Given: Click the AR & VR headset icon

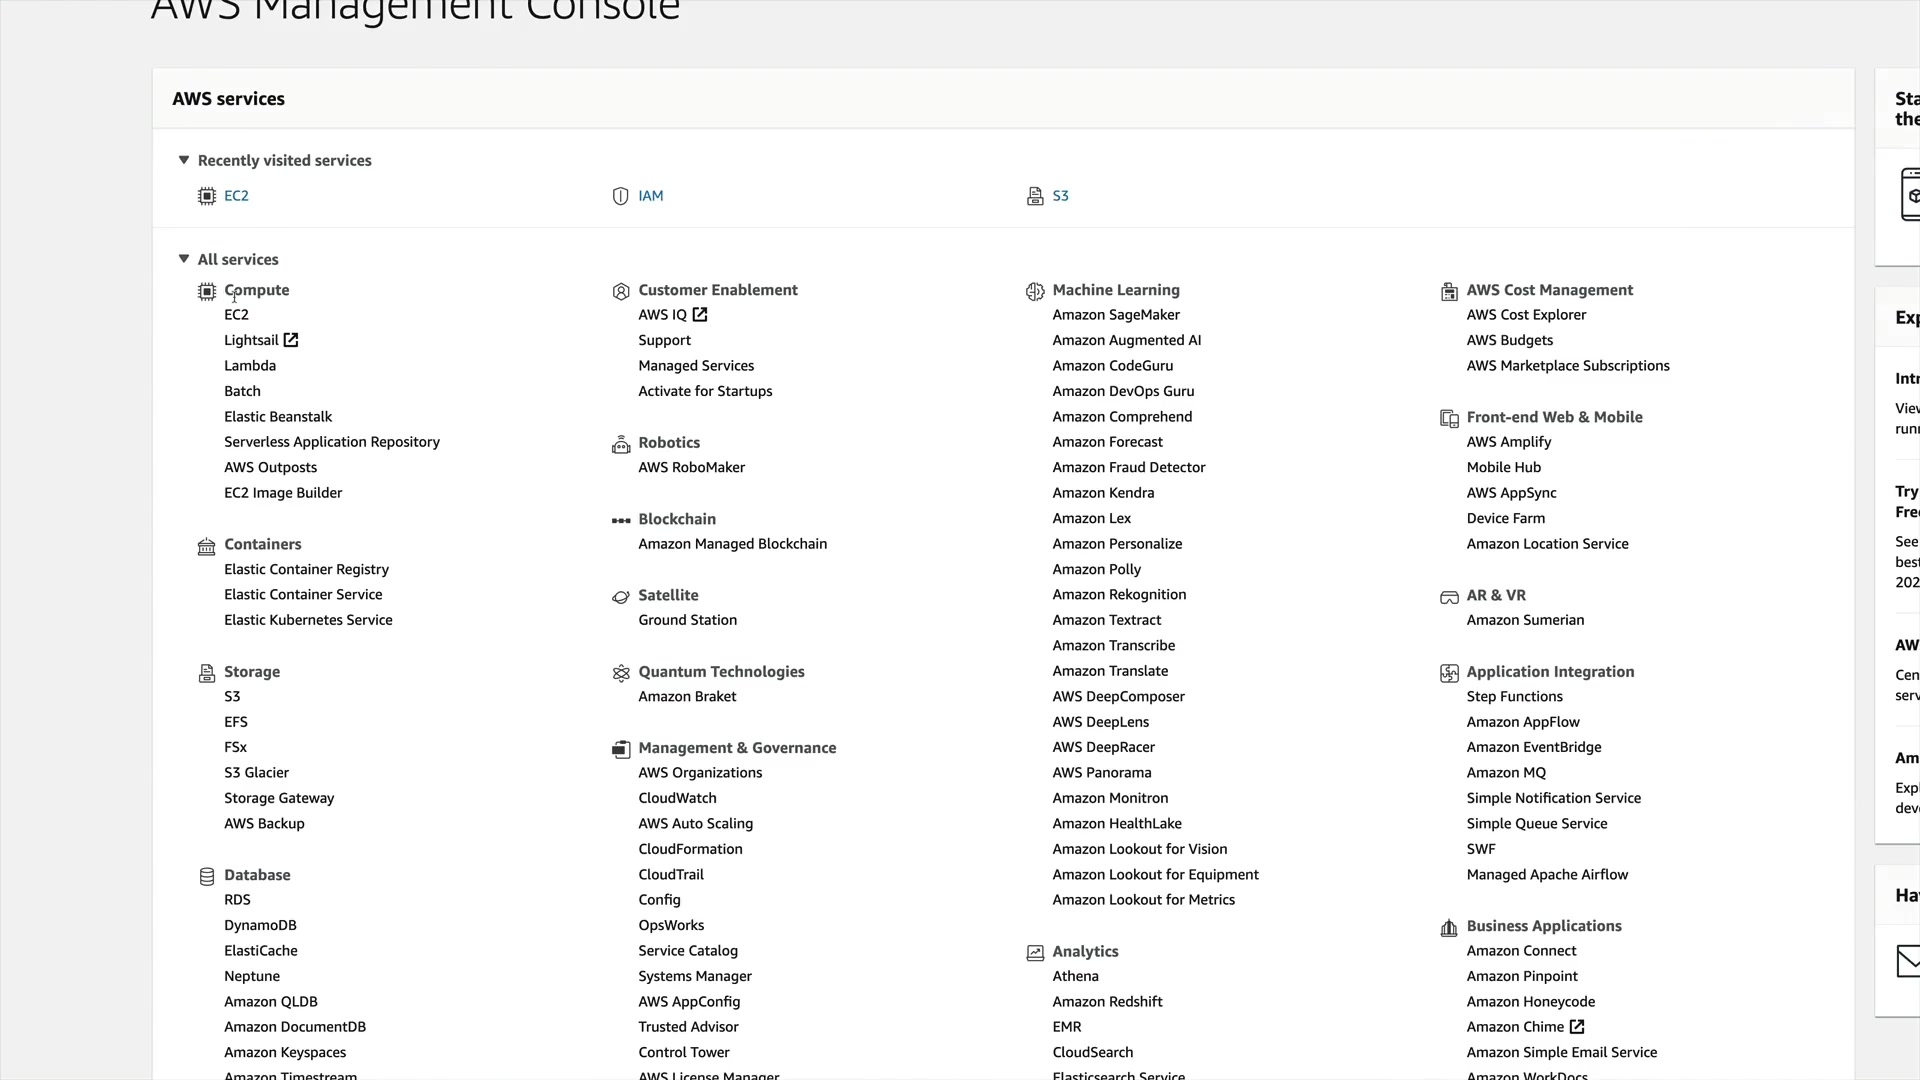Looking at the screenshot, I should pyautogui.click(x=1449, y=597).
